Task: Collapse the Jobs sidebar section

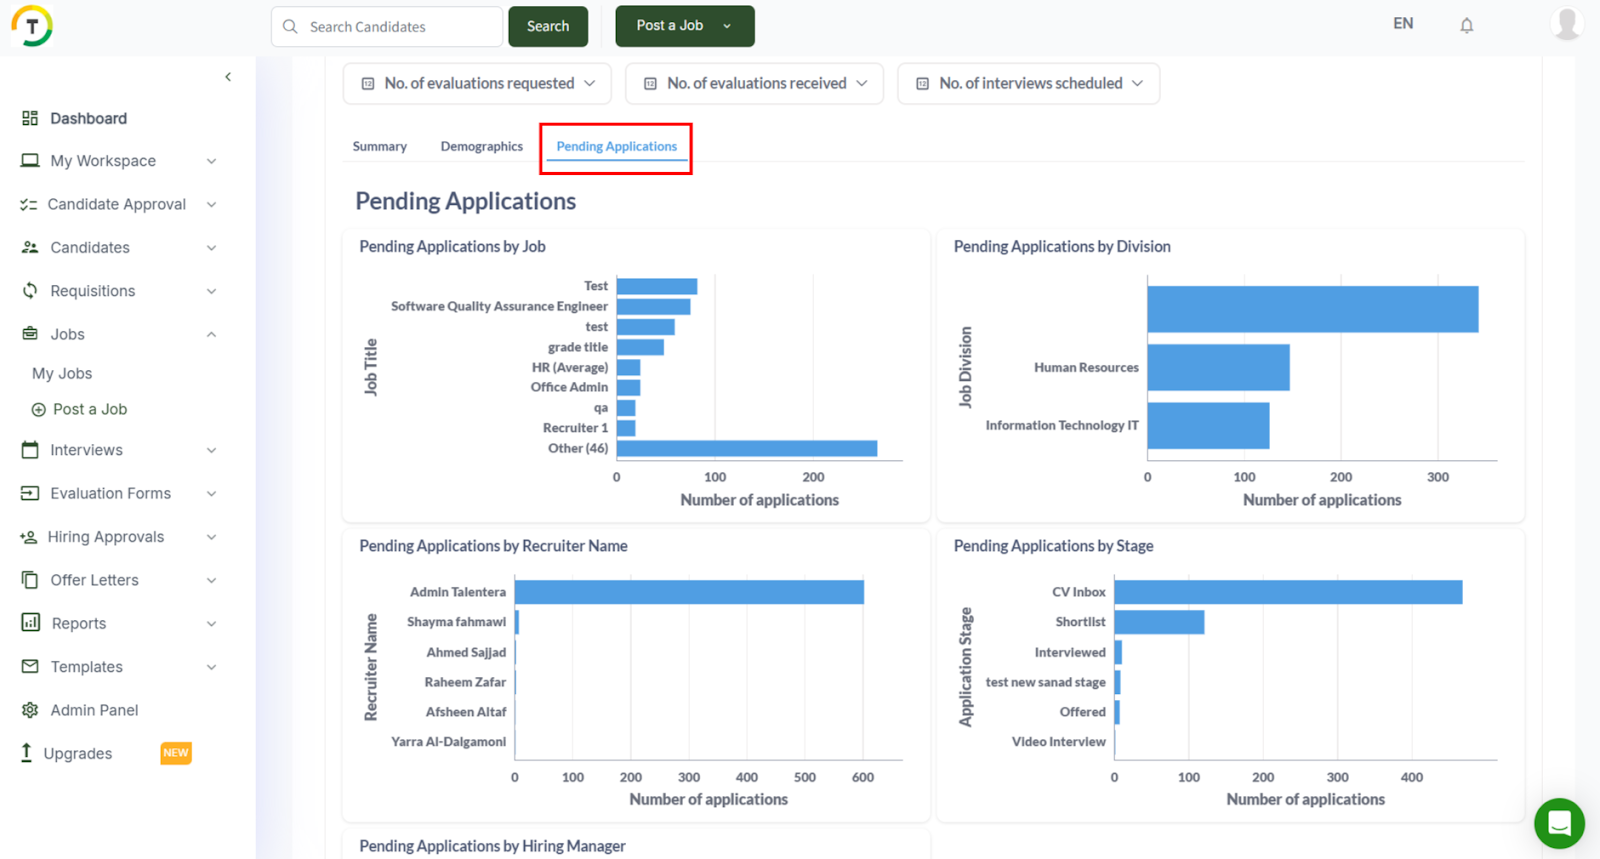Action: pyautogui.click(x=211, y=334)
